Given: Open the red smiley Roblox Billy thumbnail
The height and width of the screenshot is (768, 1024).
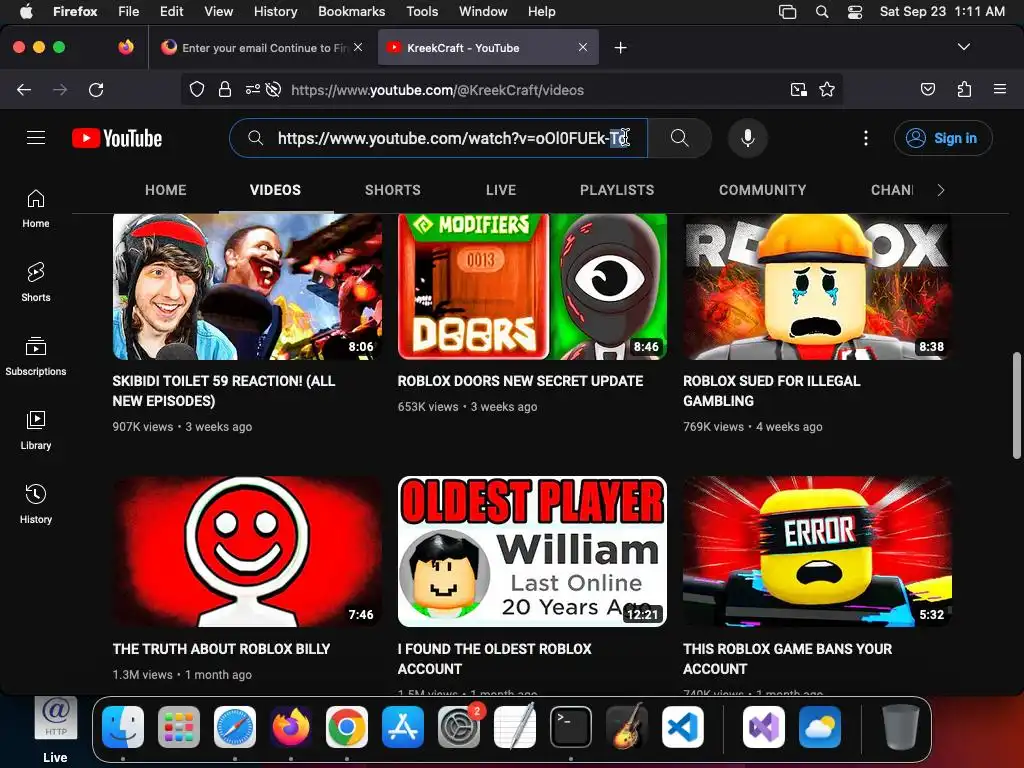Looking at the screenshot, I should click(247, 552).
